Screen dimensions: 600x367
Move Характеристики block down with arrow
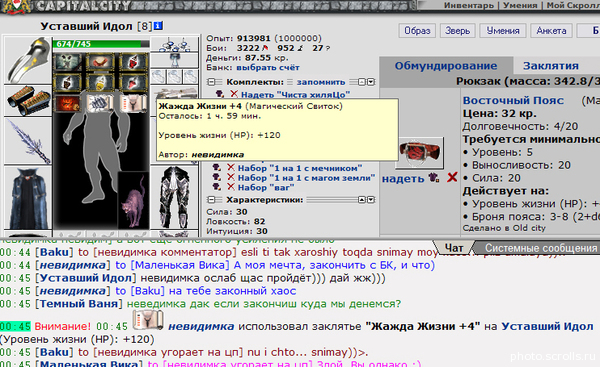[371, 200]
